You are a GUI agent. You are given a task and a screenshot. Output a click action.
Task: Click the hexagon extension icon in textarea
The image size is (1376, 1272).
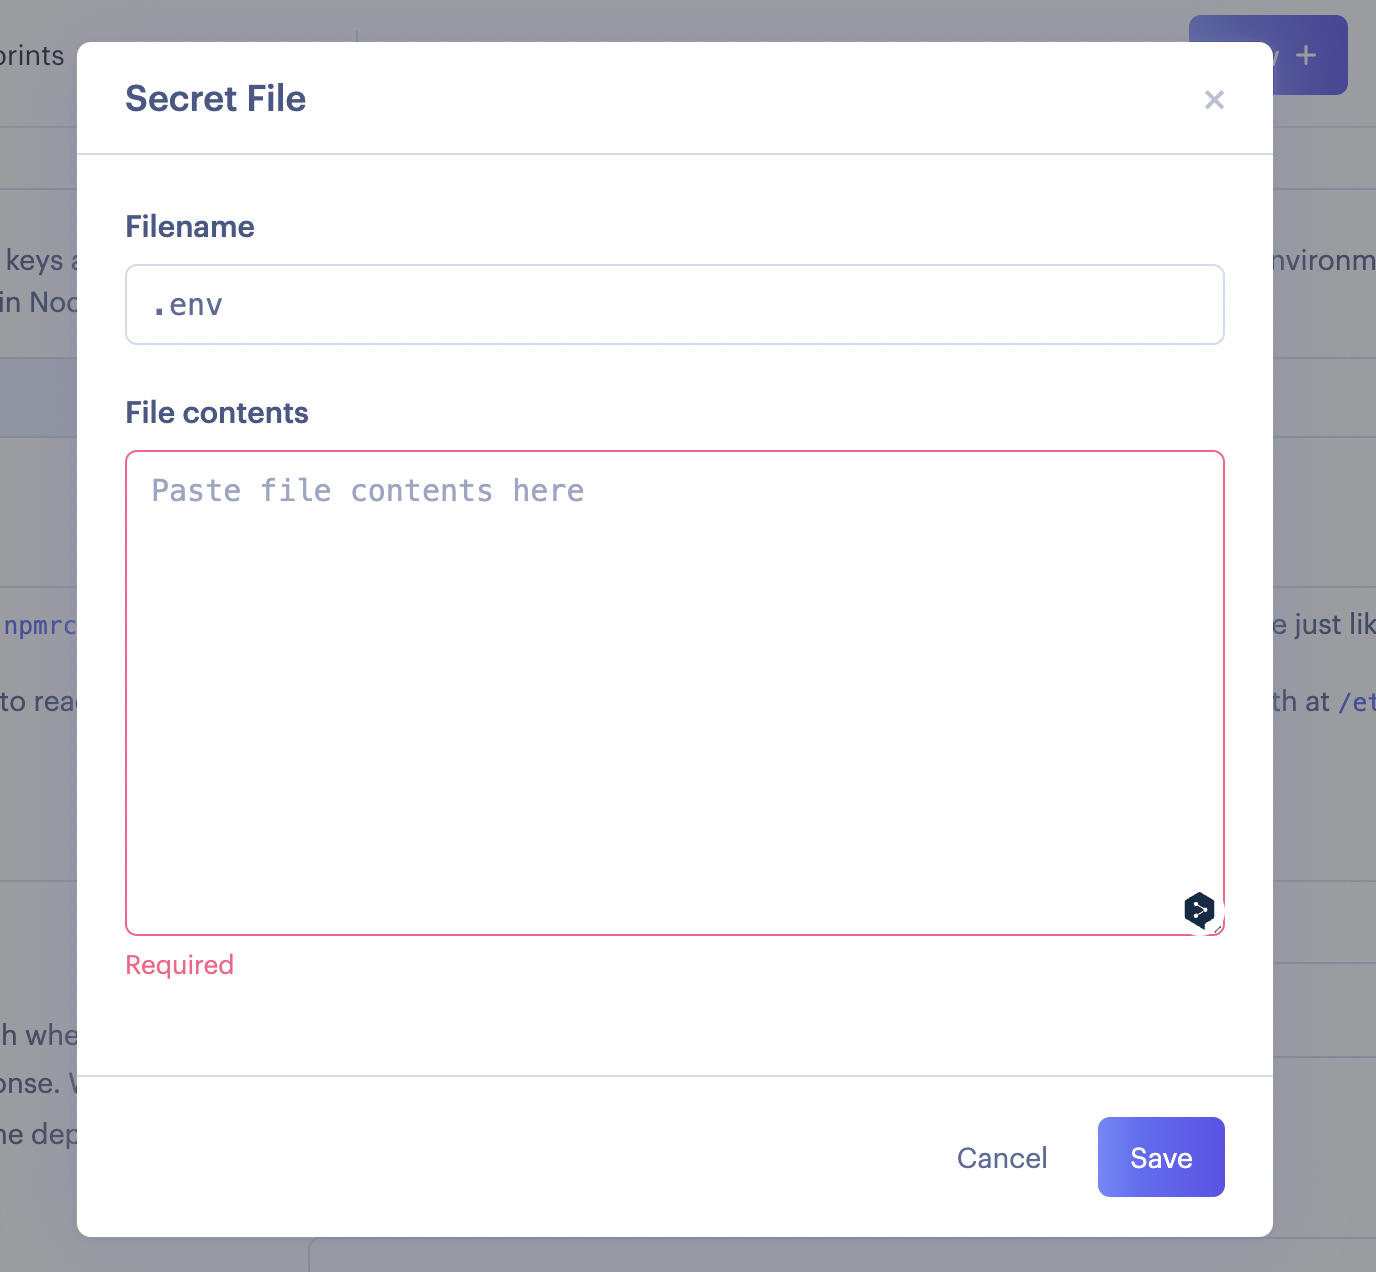tap(1199, 909)
